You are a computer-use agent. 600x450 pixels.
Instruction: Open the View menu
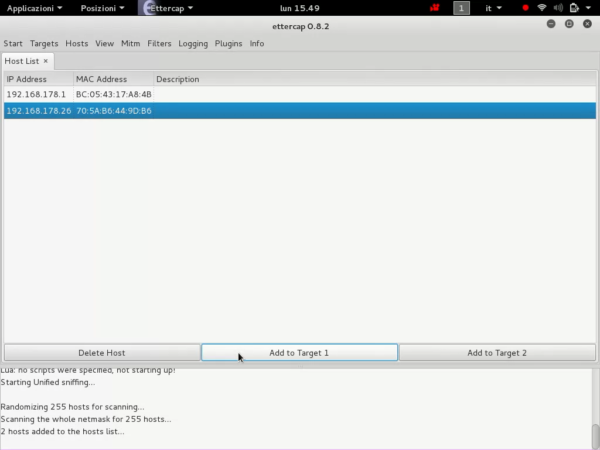[104, 43]
